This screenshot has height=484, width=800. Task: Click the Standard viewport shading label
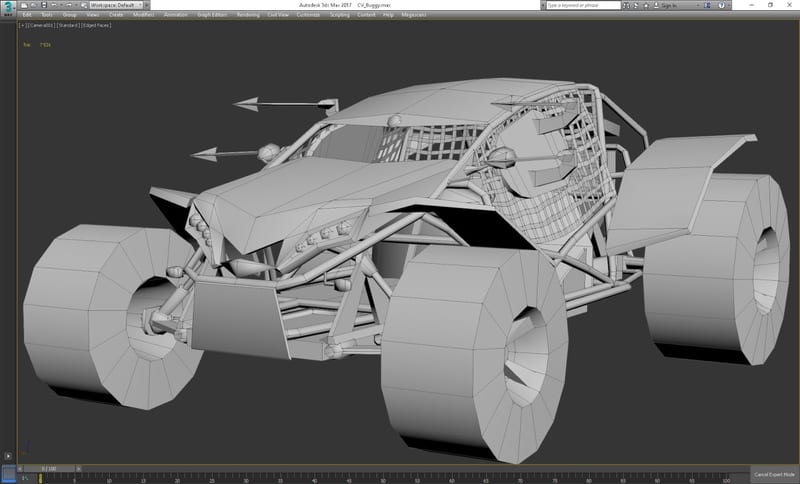pos(68,25)
